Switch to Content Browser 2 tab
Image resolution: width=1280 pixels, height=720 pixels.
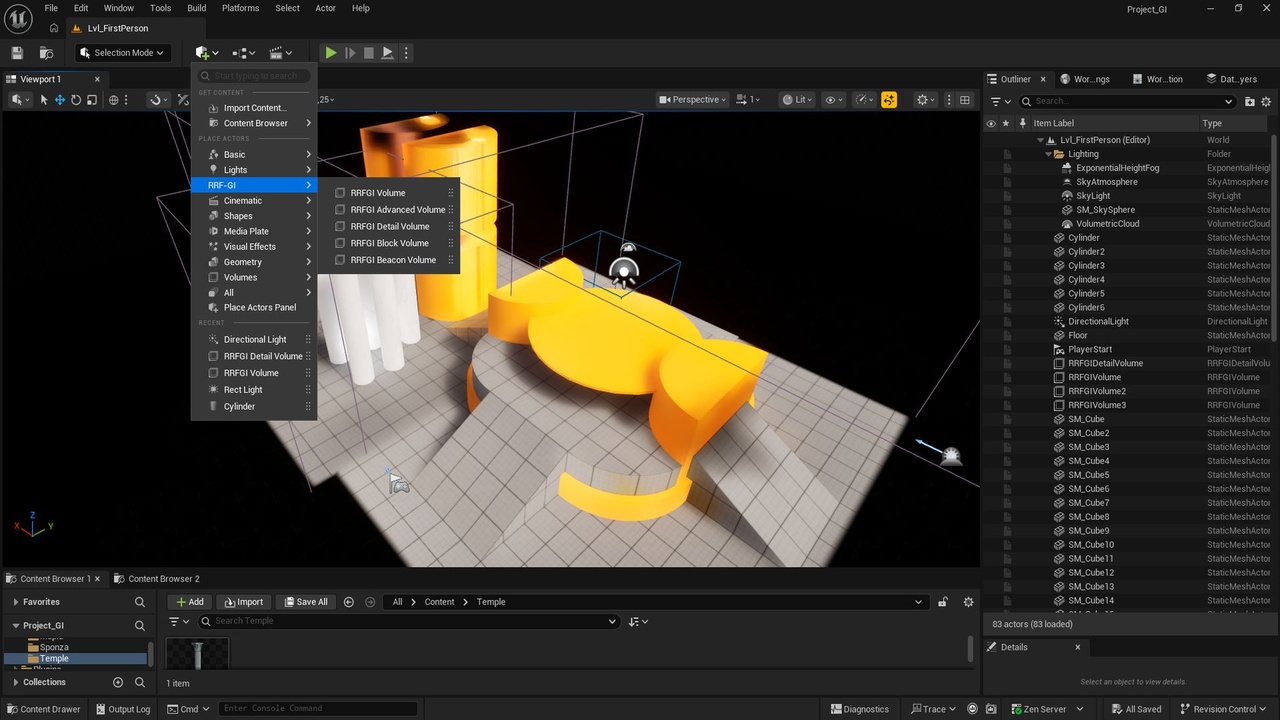(x=157, y=579)
